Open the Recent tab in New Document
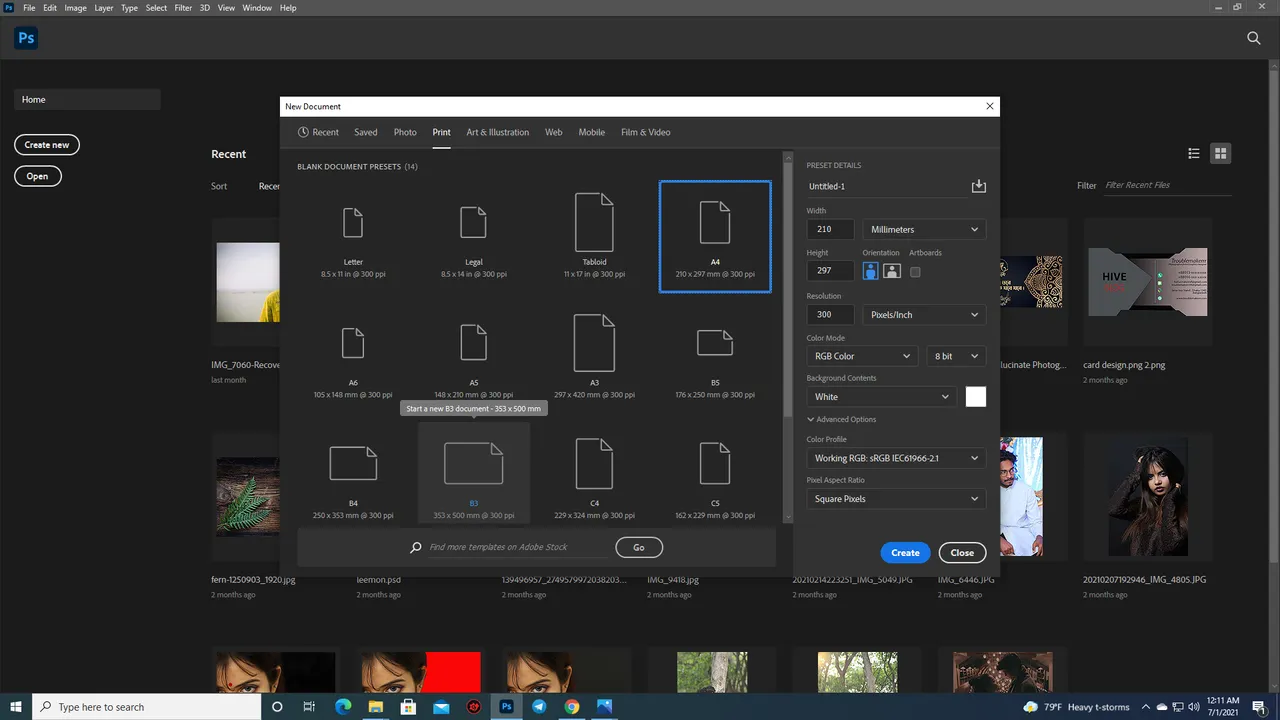 pyautogui.click(x=318, y=132)
